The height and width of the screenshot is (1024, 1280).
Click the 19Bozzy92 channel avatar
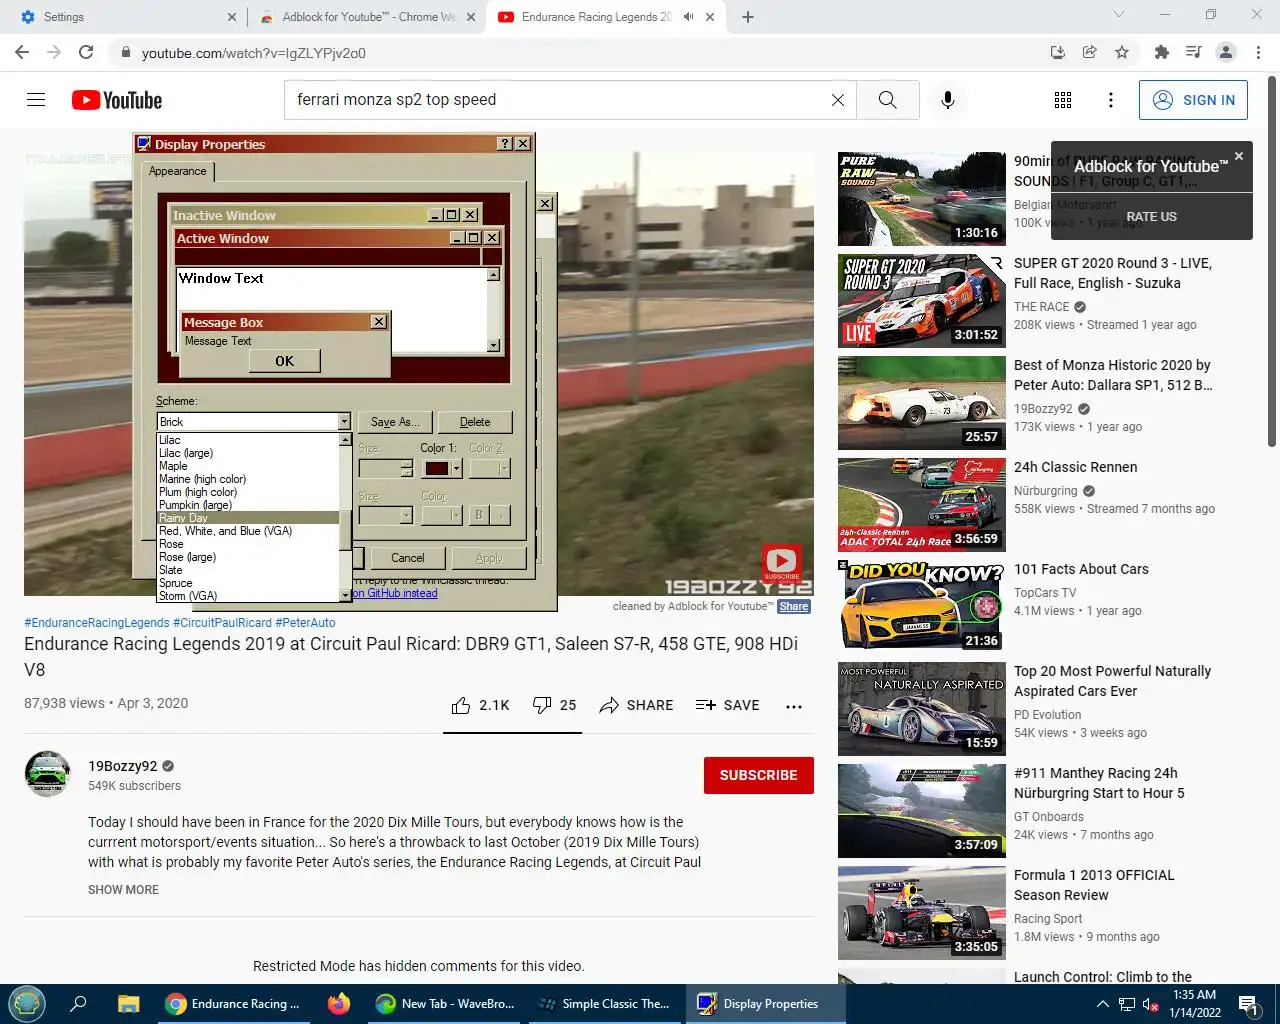tap(47, 774)
